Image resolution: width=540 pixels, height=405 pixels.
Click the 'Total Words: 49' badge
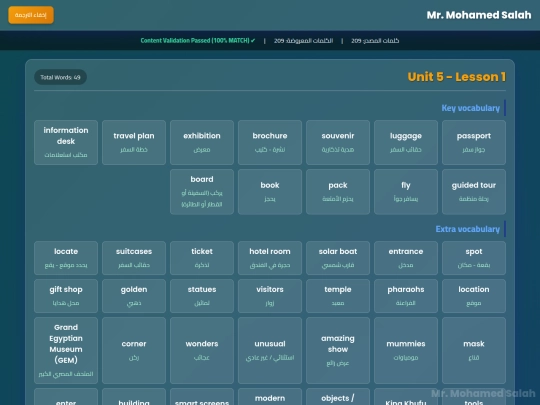60,77
